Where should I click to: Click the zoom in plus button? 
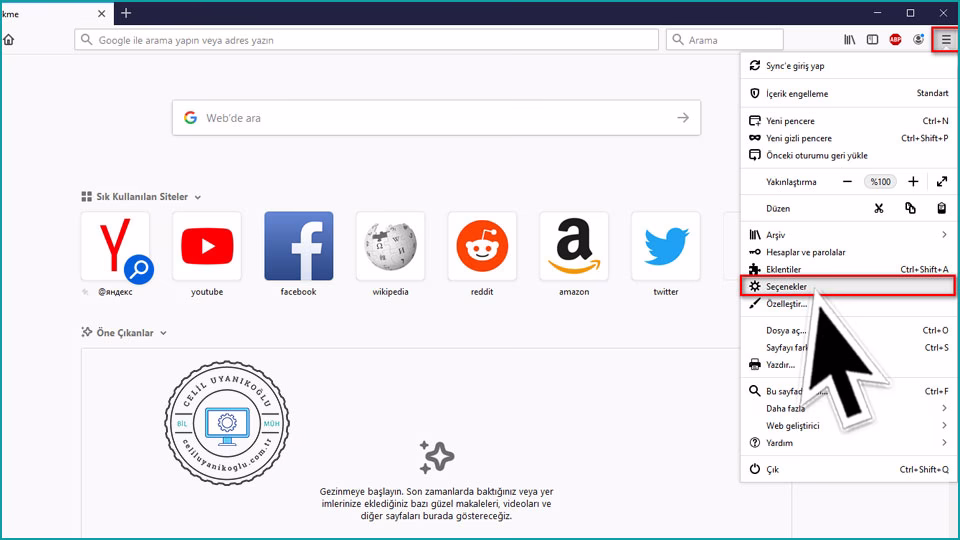tap(913, 182)
